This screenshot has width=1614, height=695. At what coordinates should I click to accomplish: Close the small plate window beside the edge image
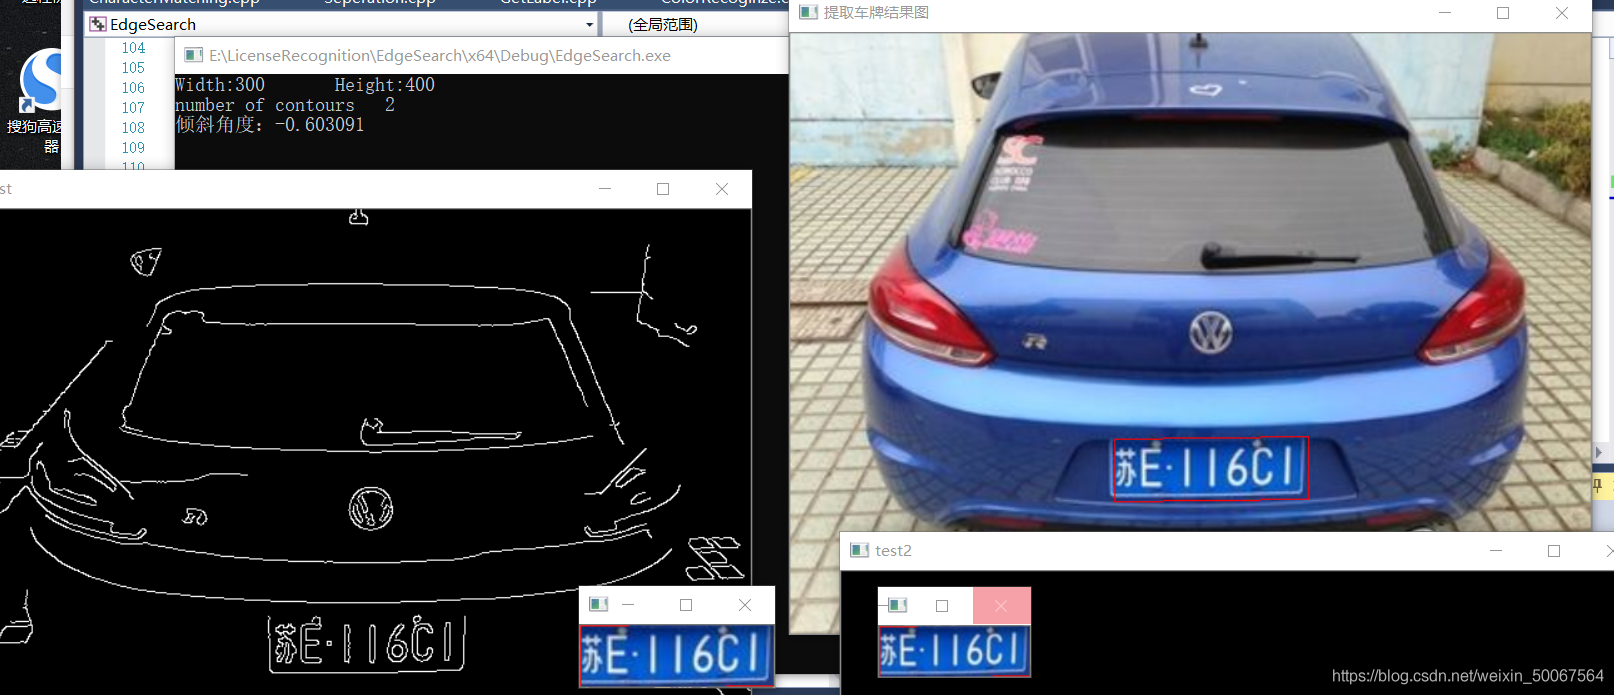coord(745,605)
